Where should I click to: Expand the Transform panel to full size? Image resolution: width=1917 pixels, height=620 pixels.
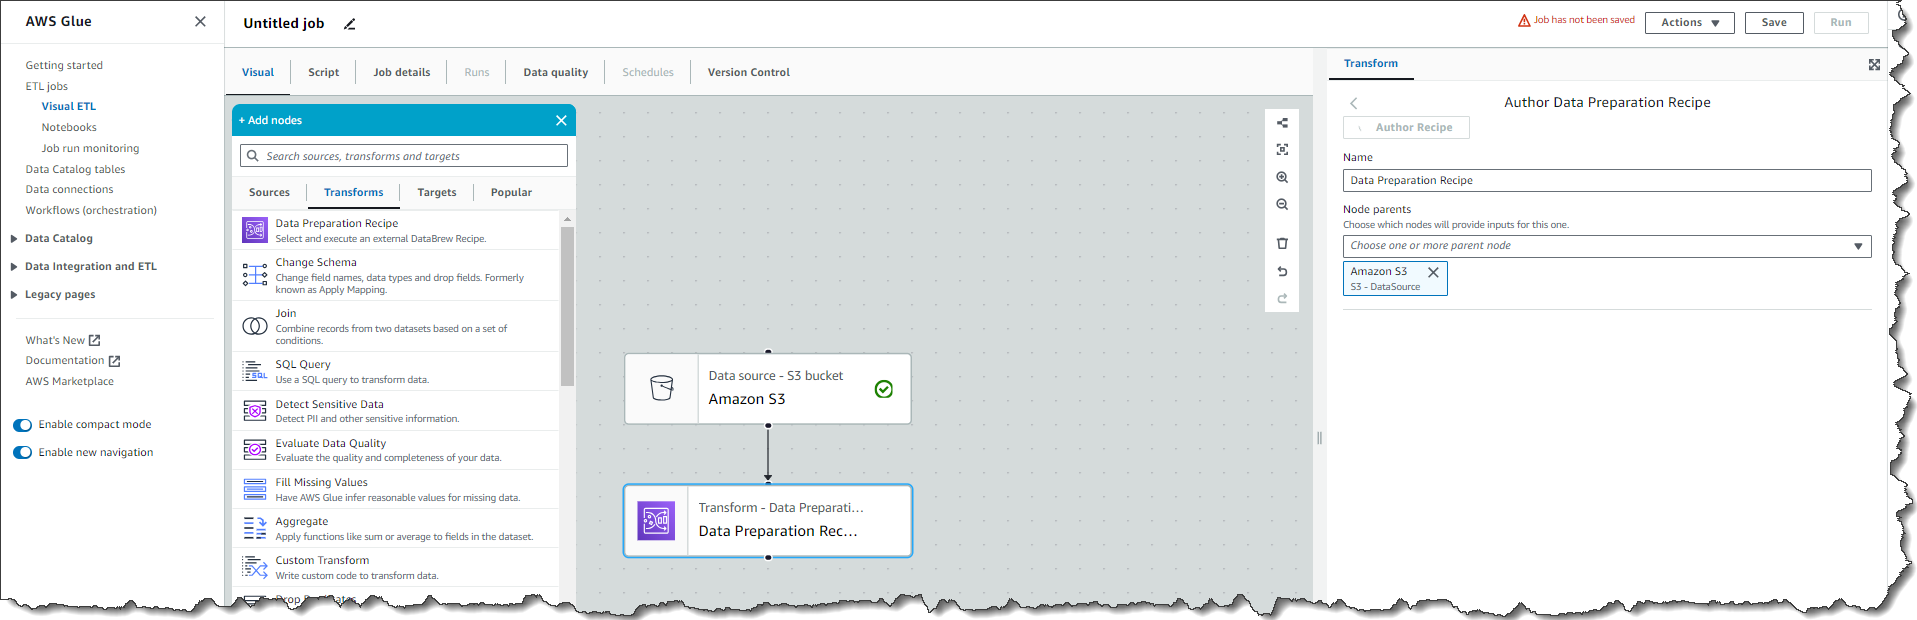click(x=1874, y=64)
